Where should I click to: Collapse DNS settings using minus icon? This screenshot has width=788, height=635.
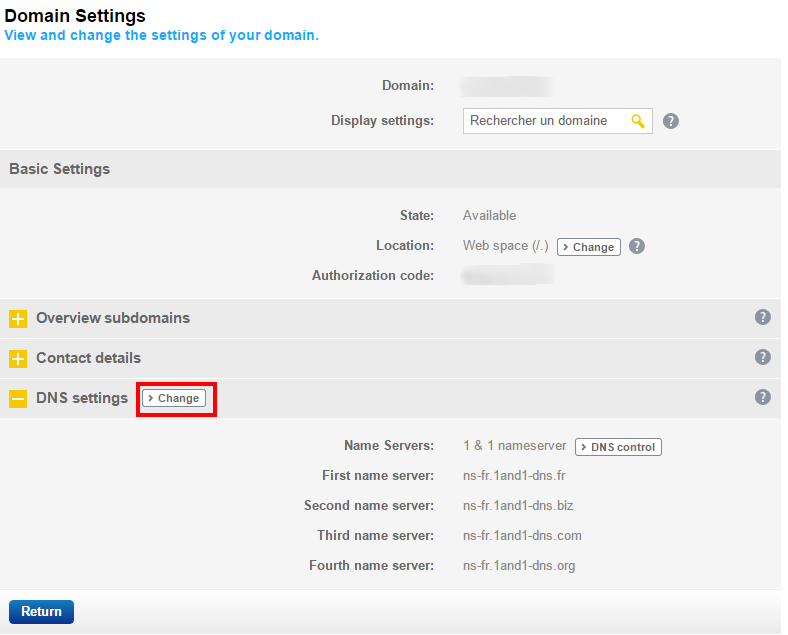[18, 399]
